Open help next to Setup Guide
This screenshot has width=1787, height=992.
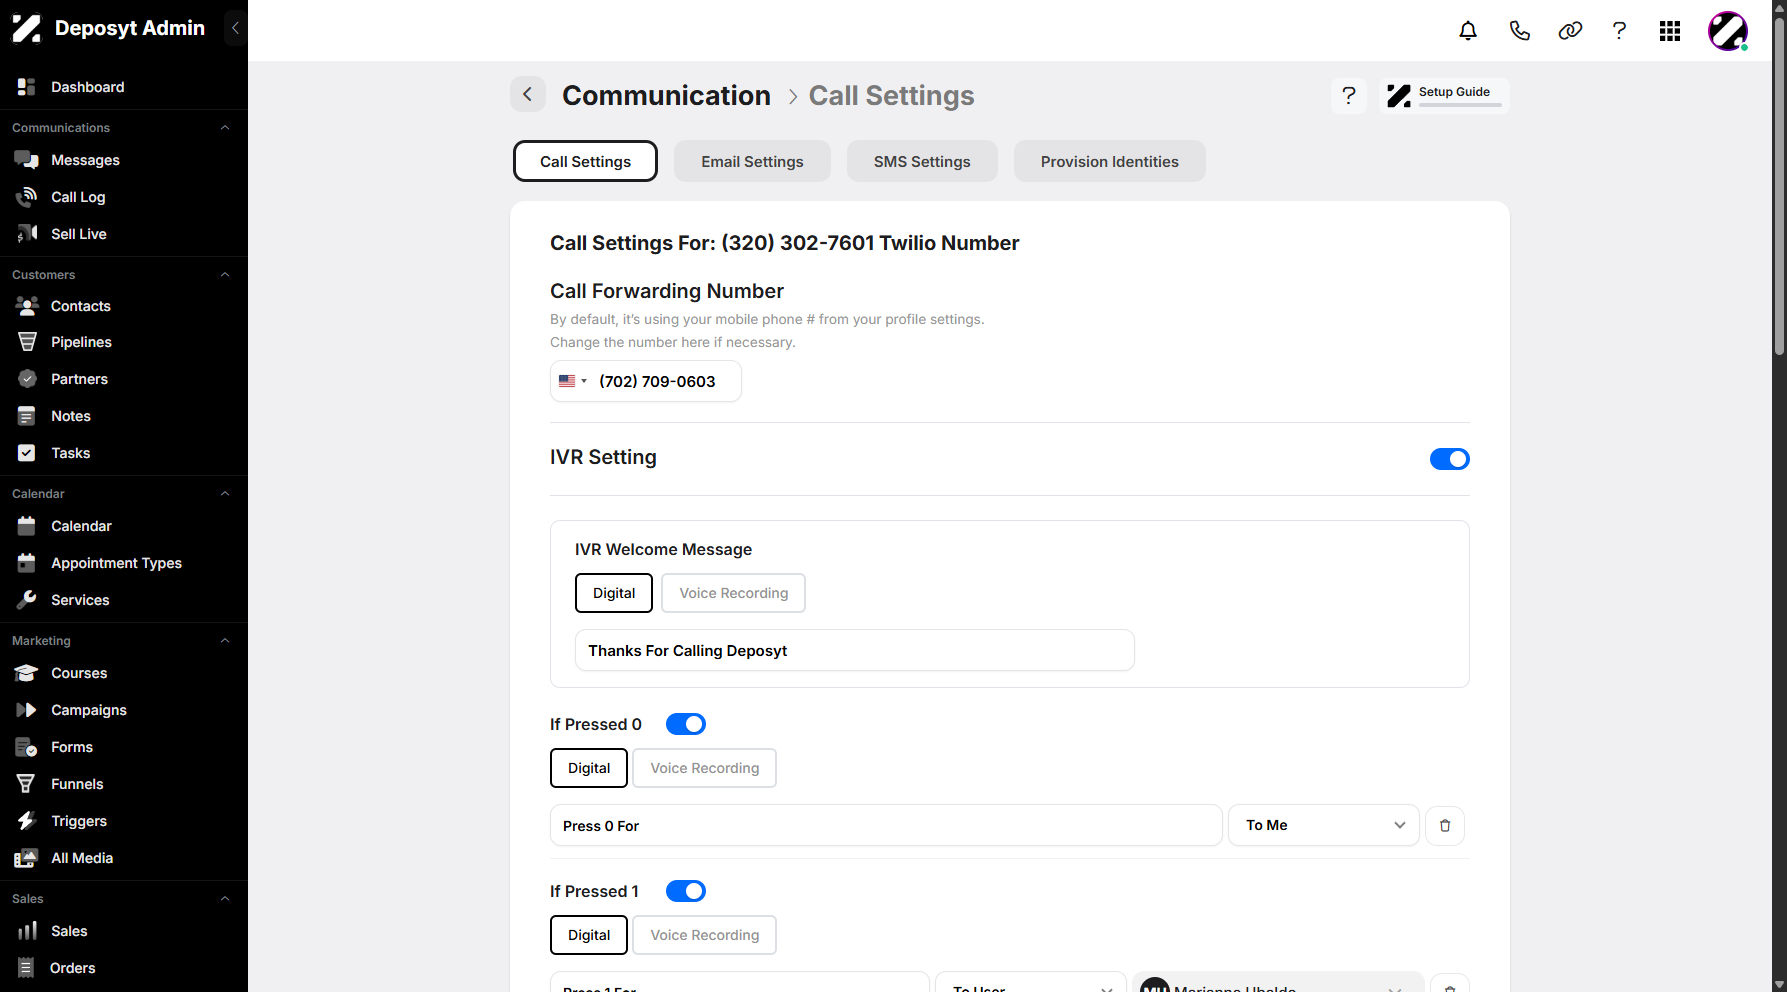coord(1349,96)
